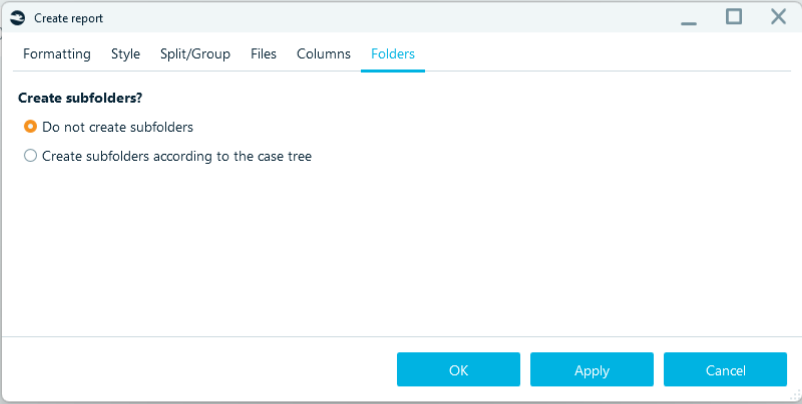
Task: Select the Files tab
Action: [x=263, y=54]
